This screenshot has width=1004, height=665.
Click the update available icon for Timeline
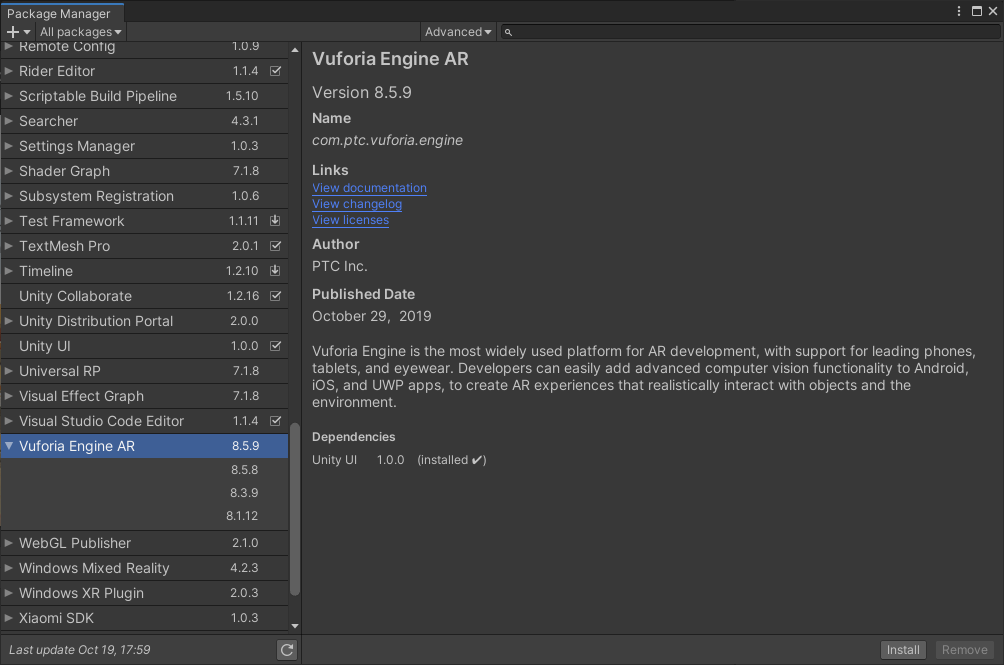pos(275,271)
